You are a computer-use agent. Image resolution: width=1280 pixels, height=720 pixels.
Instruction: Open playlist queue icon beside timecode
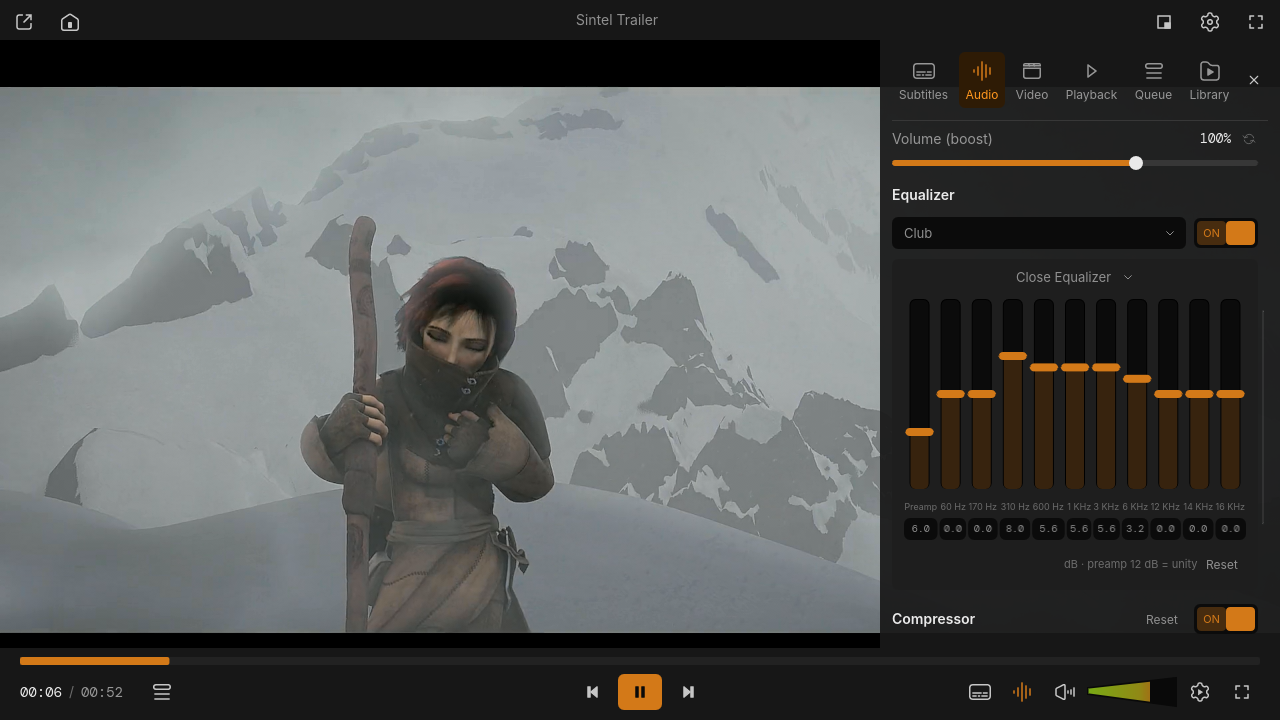coord(162,692)
